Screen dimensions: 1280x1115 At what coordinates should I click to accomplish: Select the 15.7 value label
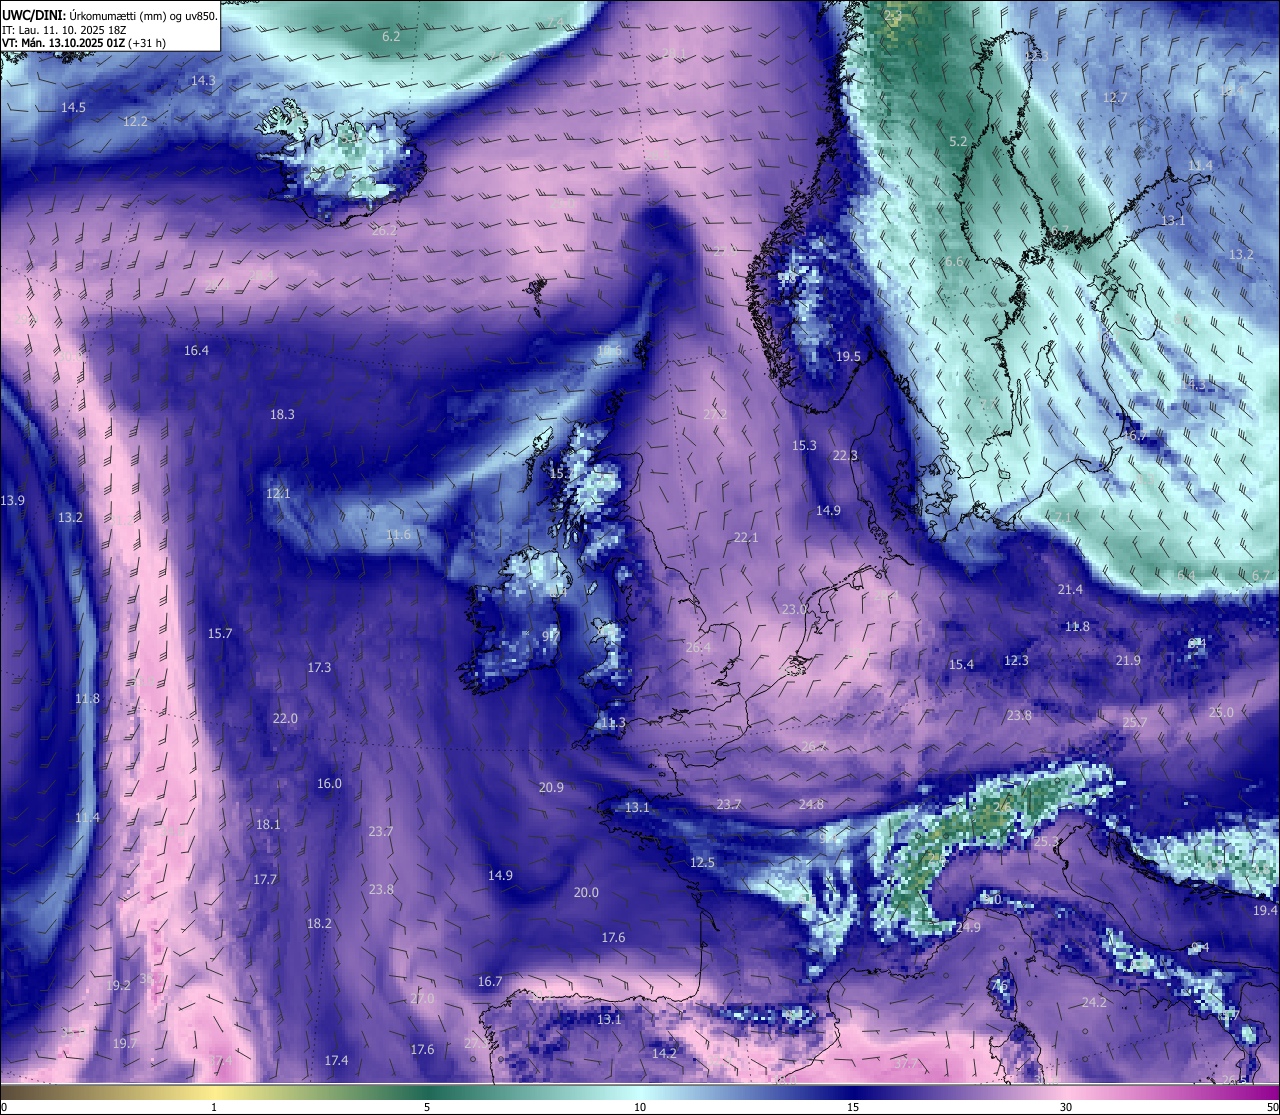(x=220, y=634)
